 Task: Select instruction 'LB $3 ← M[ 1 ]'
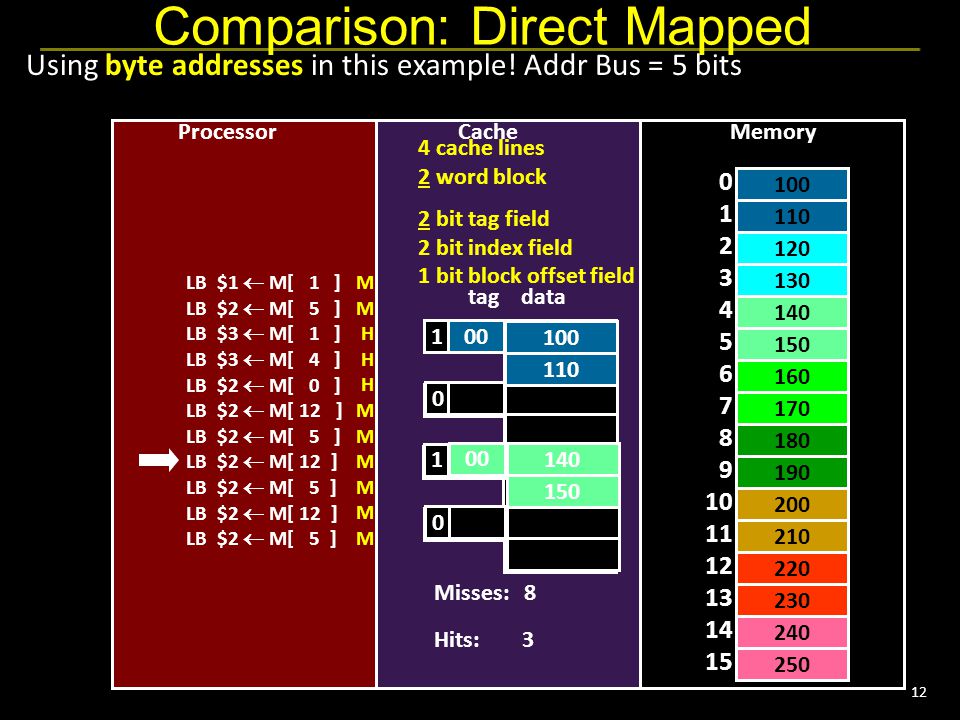263,334
